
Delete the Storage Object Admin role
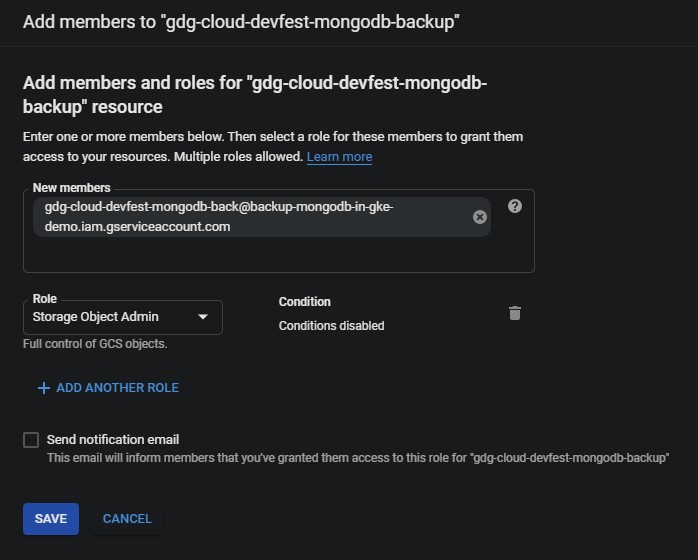coord(515,313)
